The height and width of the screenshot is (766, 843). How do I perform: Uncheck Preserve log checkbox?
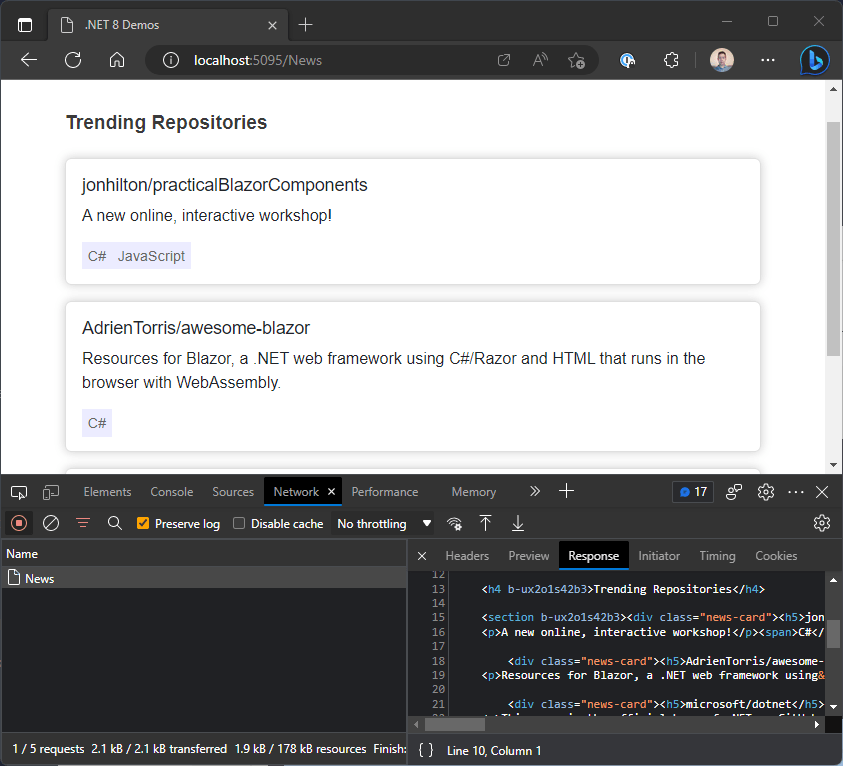[x=142, y=523]
